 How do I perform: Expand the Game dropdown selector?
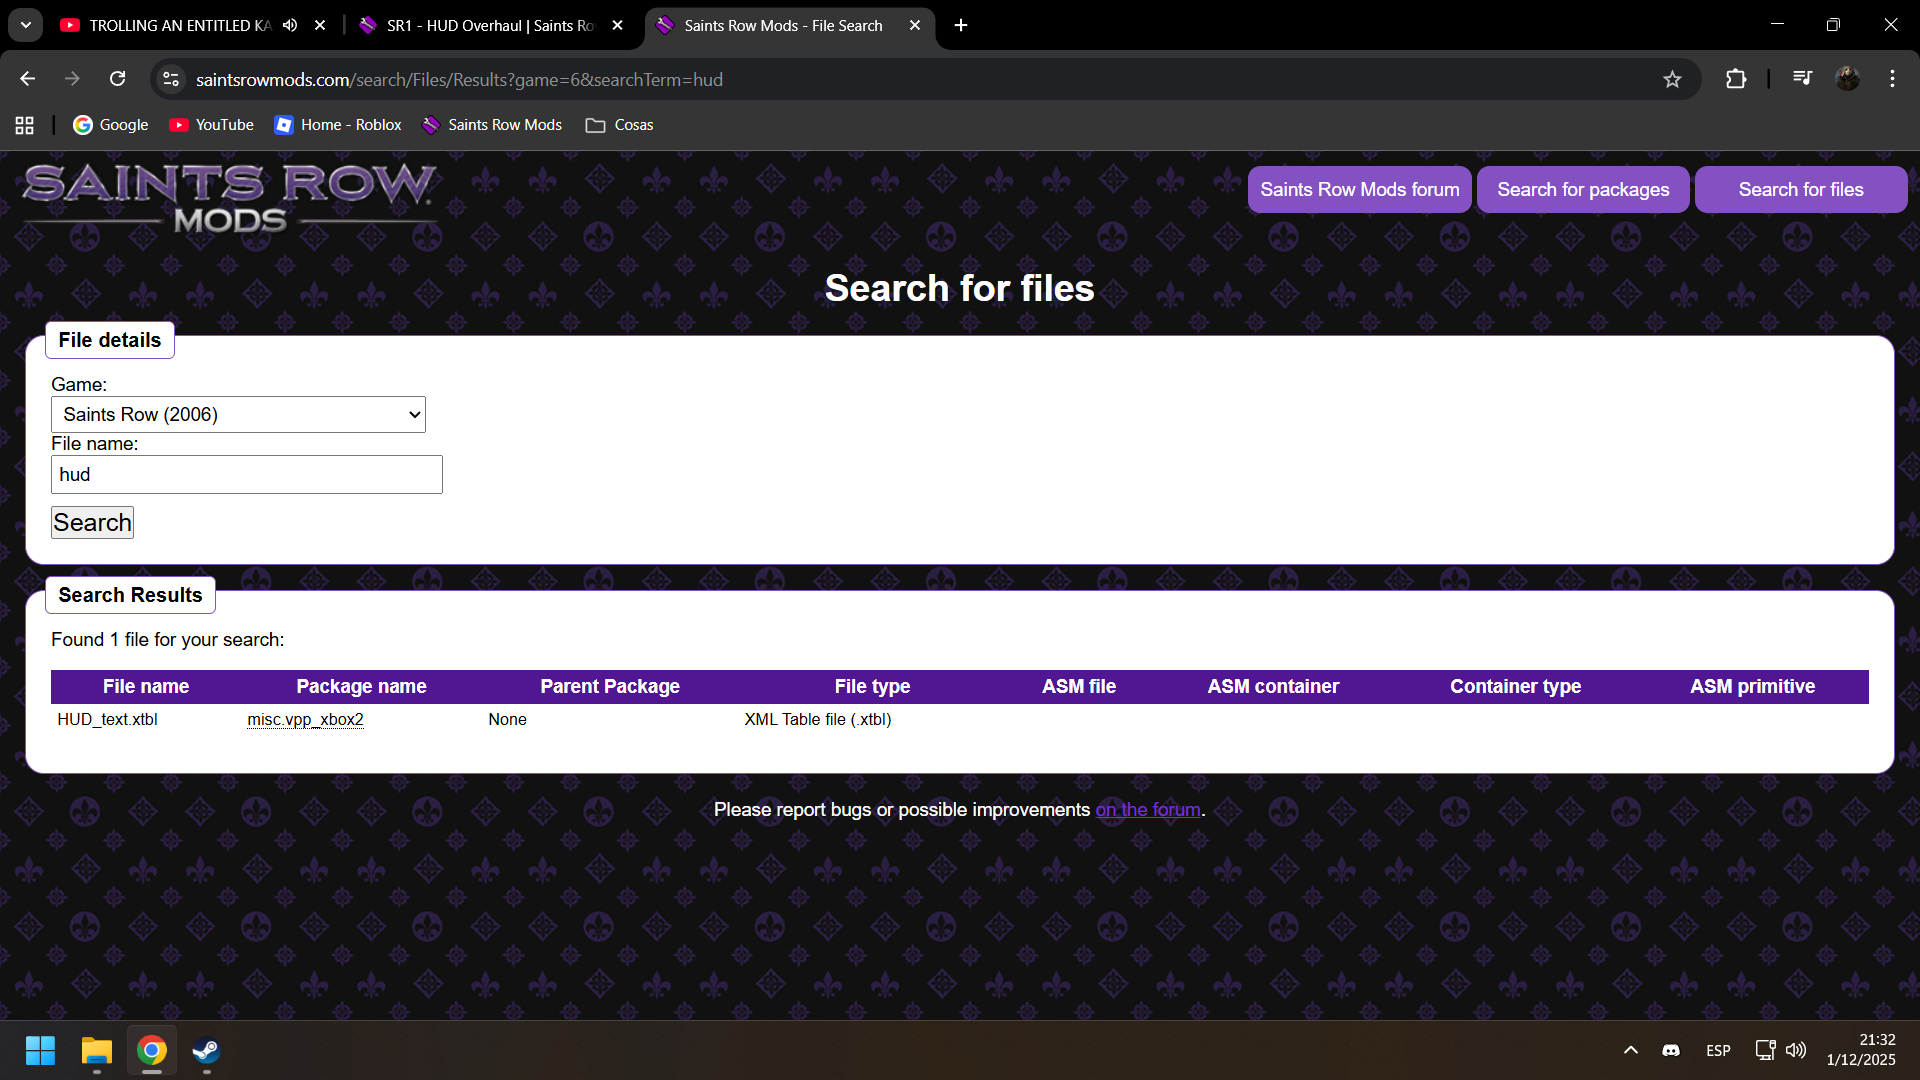point(238,415)
